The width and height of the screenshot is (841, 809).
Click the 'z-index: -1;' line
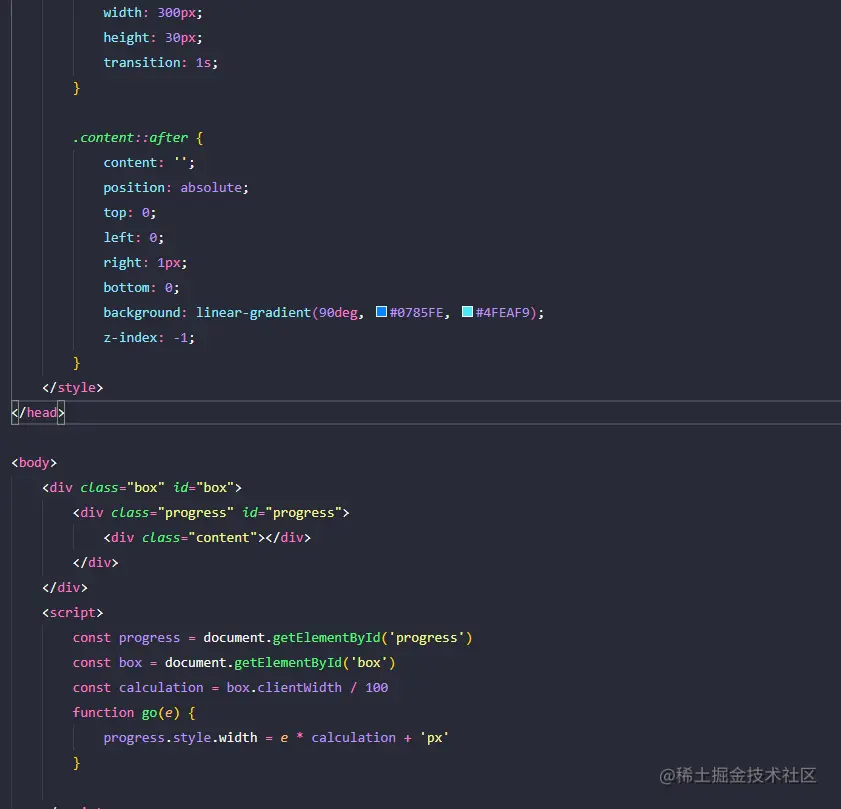pyautogui.click(x=149, y=338)
